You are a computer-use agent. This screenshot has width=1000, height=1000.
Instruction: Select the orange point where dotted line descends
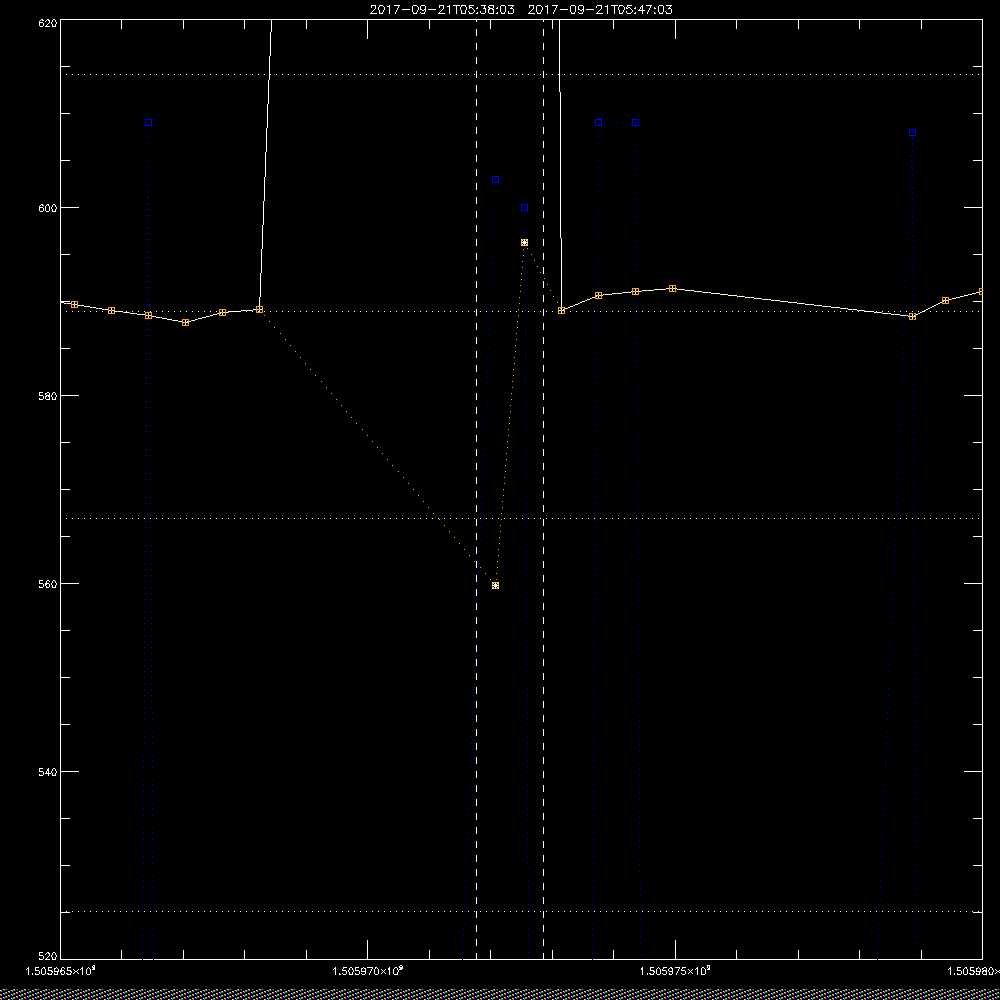(x=260, y=309)
